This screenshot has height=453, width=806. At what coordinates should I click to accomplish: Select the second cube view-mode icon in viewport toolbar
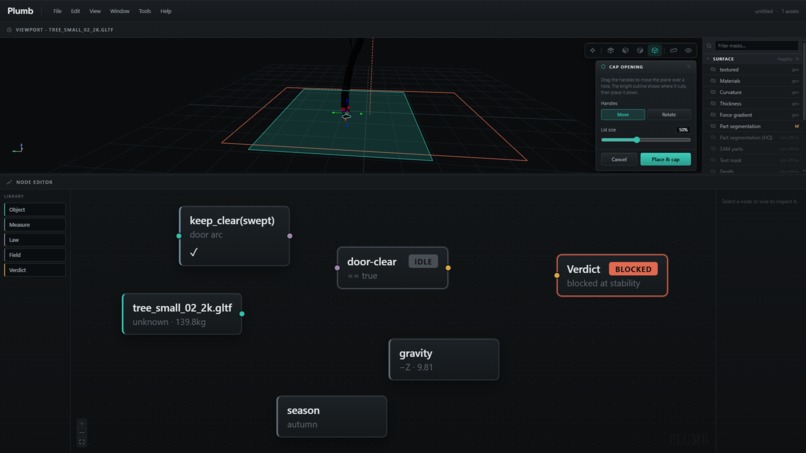click(x=625, y=50)
